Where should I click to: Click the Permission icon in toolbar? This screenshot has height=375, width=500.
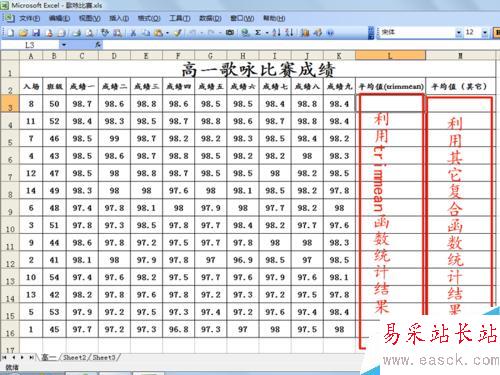tap(49, 33)
